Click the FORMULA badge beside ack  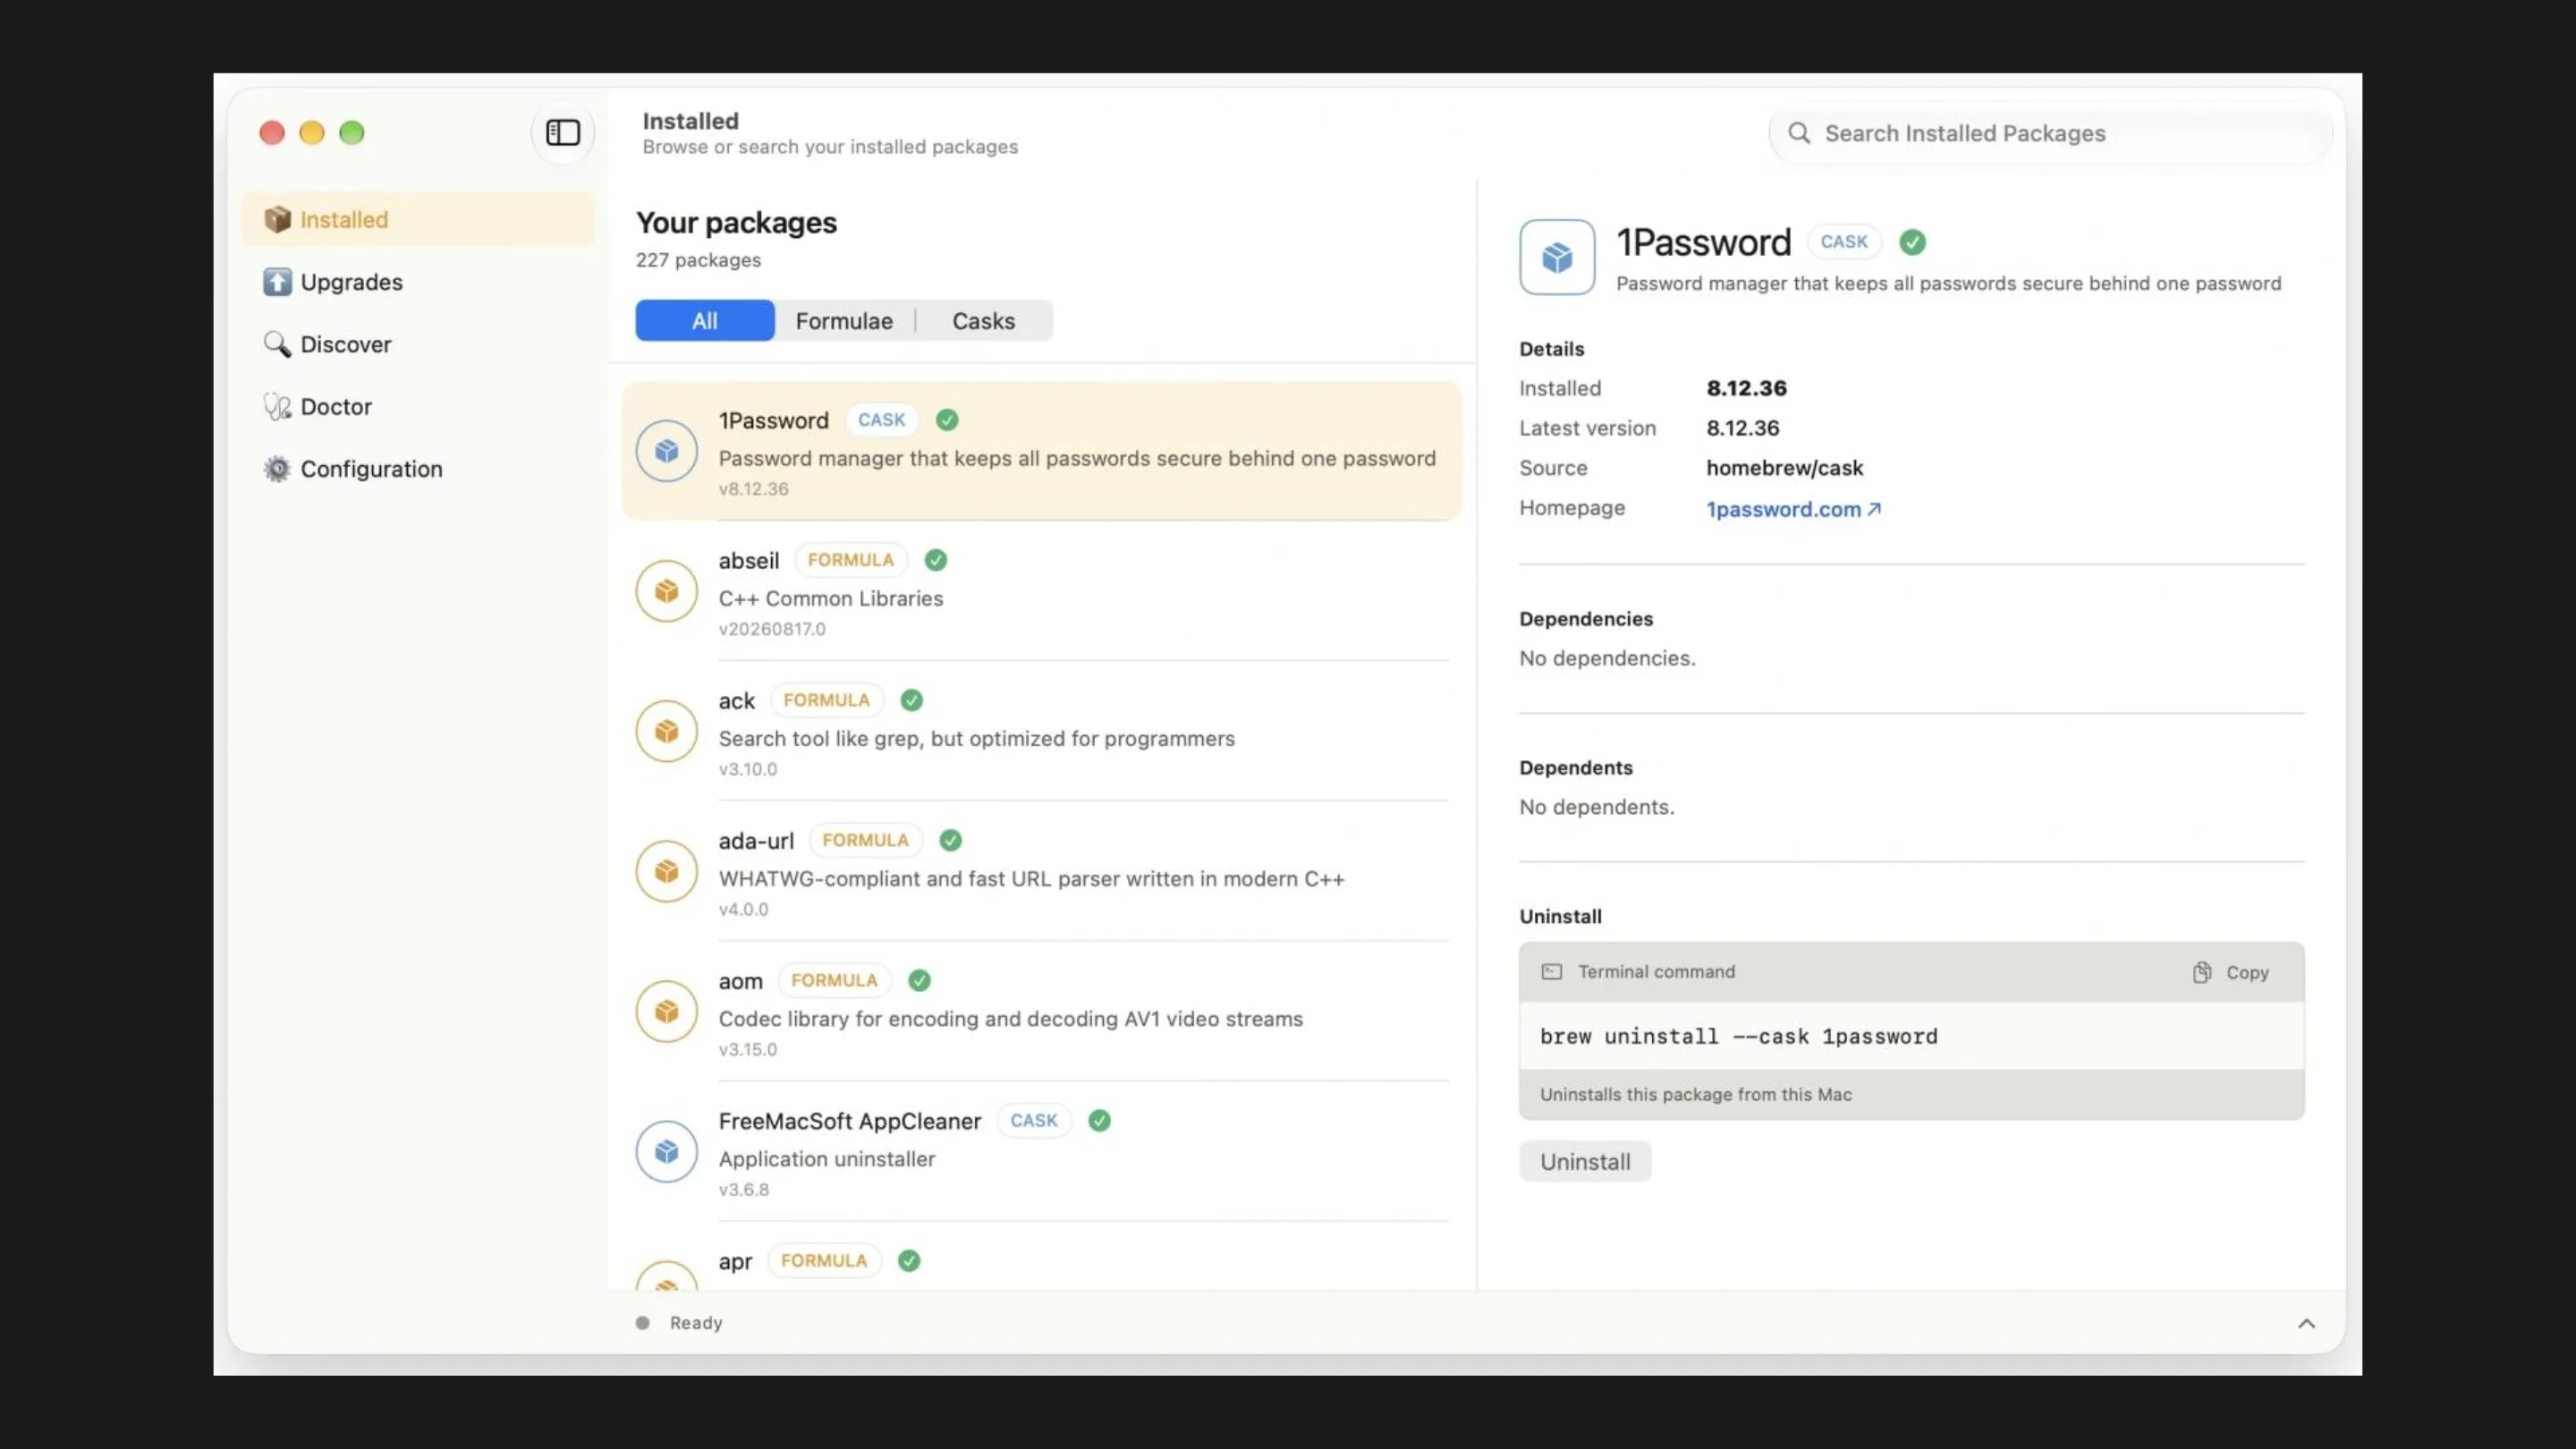[x=826, y=700]
